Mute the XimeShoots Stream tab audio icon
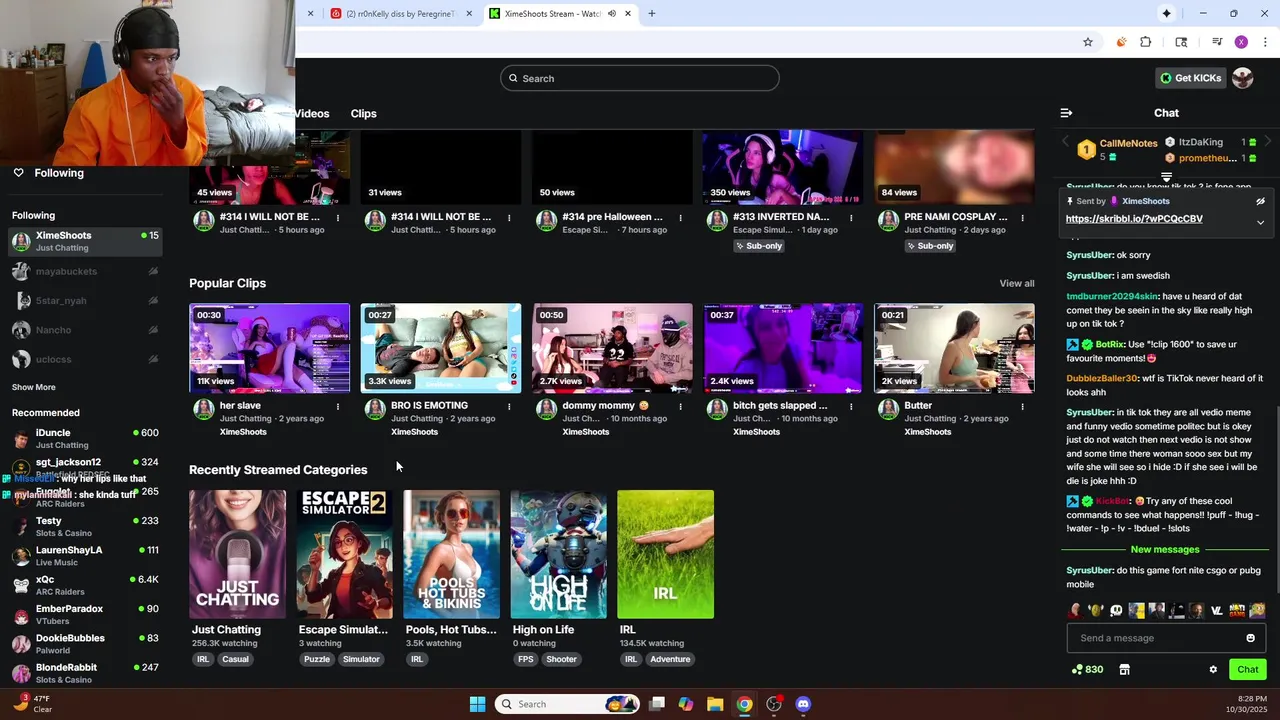Image resolution: width=1280 pixels, height=720 pixels. click(x=612, y=14)
